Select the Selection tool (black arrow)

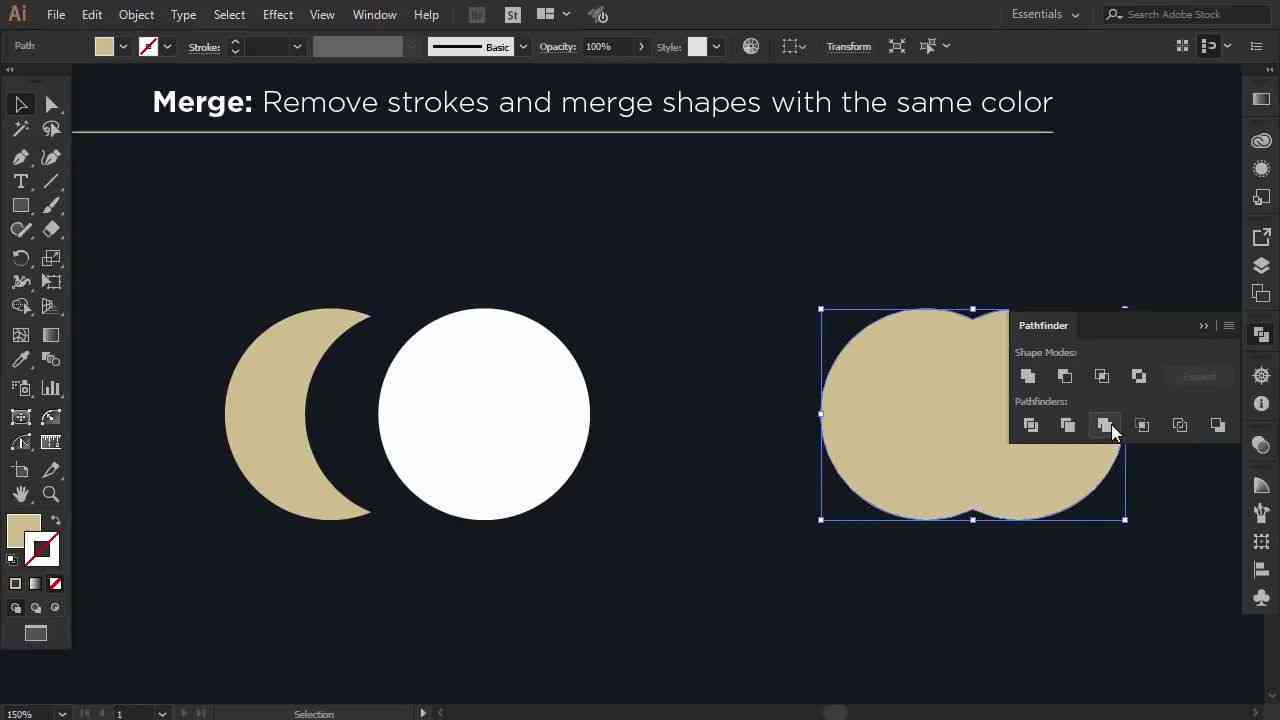click(x=21, y=104)
